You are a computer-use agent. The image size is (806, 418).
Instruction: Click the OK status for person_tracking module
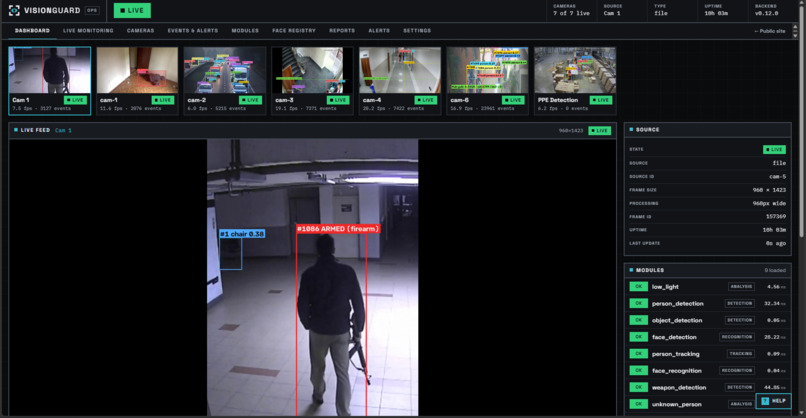[x=638, y=354]
